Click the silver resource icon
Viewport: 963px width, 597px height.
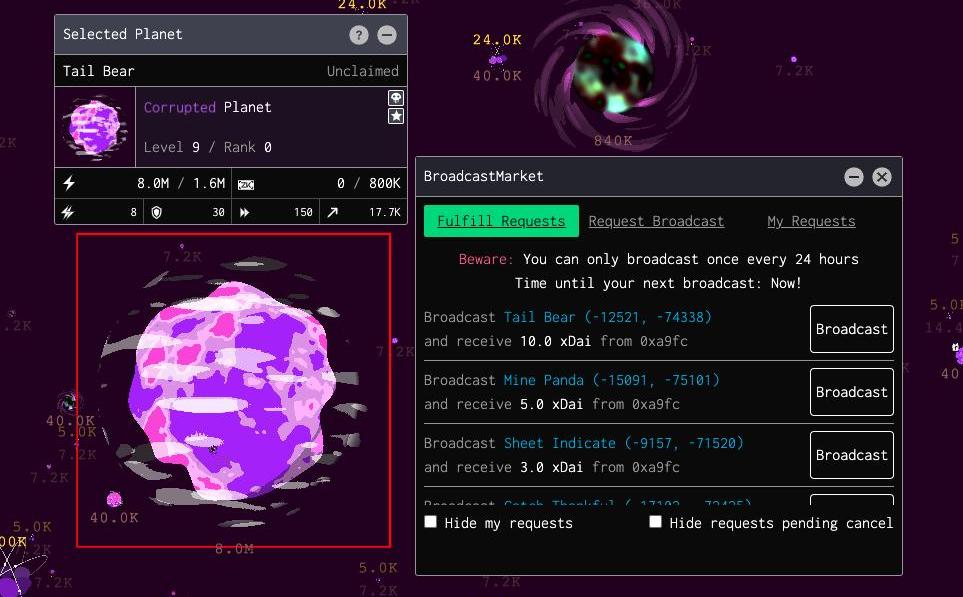click(246, 184)
